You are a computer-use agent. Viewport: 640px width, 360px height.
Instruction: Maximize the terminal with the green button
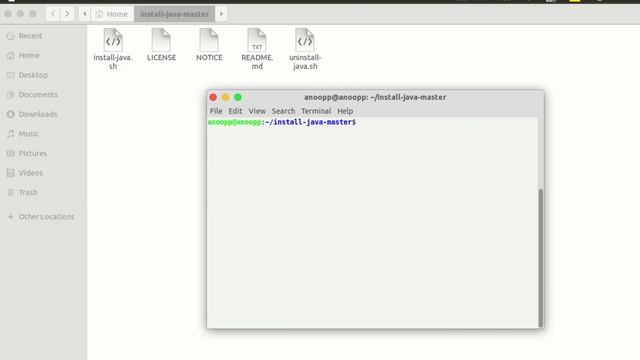point(238,97)
